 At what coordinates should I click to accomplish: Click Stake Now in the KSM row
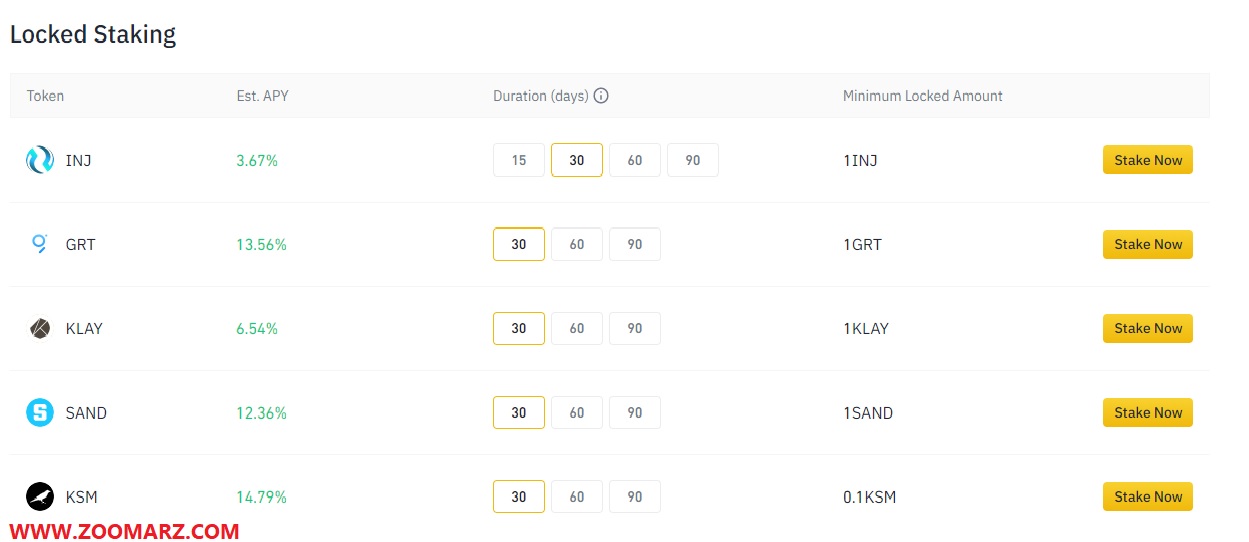(x=1148, y=496)
